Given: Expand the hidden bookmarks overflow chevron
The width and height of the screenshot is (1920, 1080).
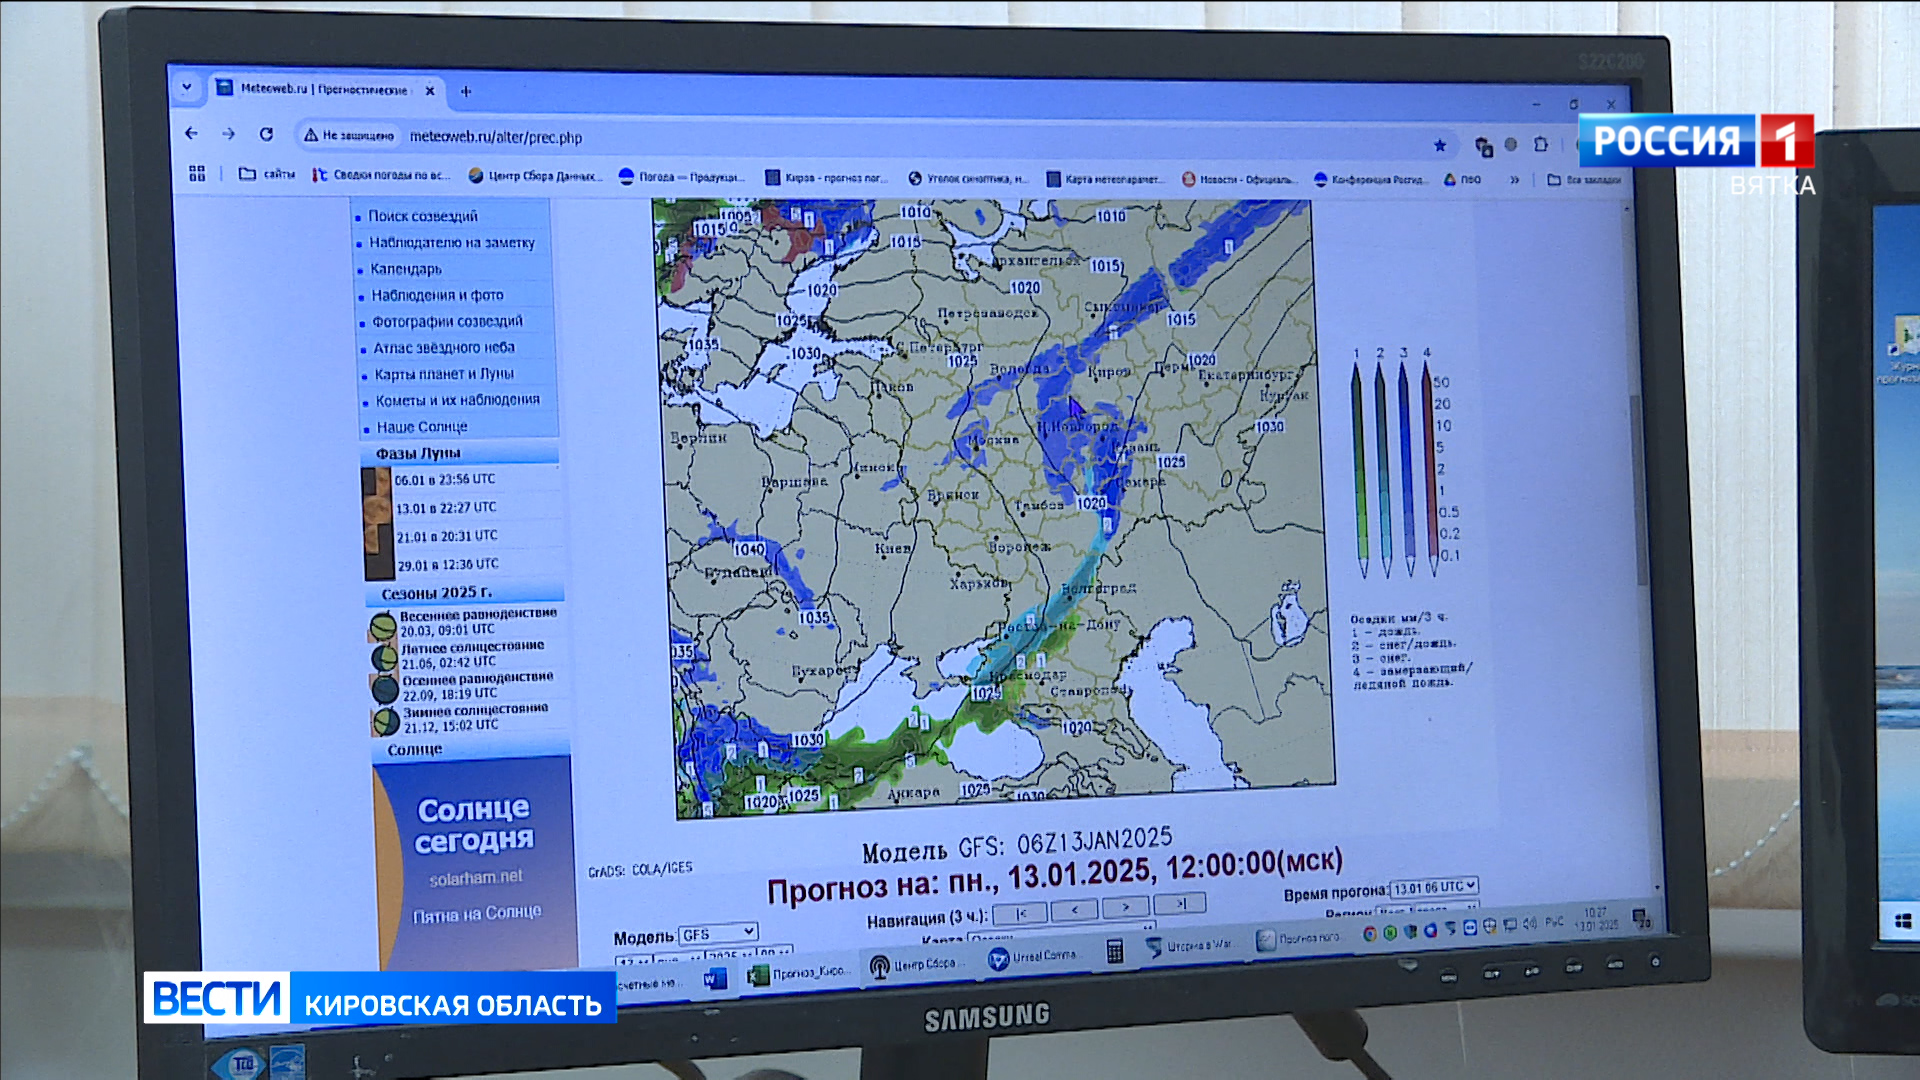Looking at the screenshot, I should [1514, 180].
